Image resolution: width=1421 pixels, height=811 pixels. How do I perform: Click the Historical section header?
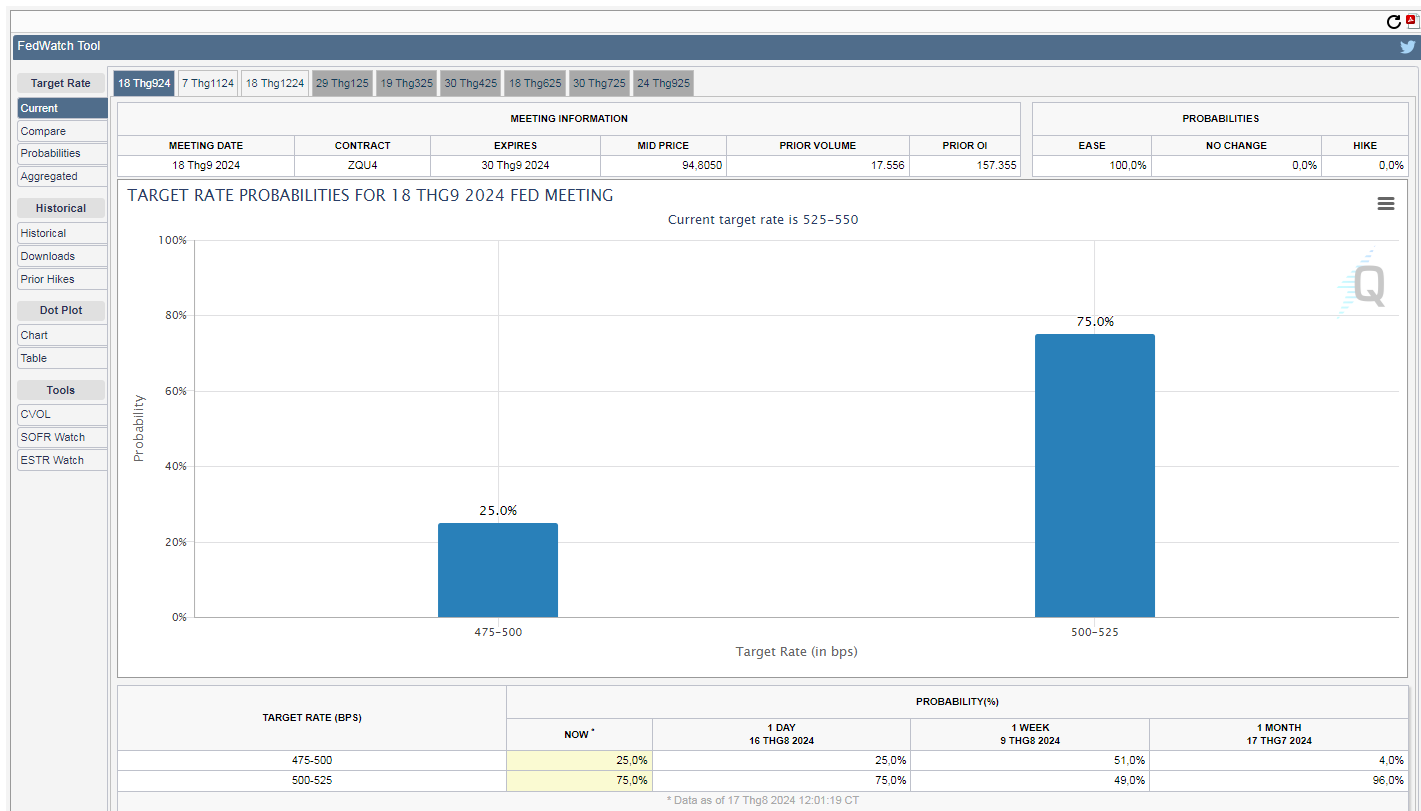click(61, 208)
